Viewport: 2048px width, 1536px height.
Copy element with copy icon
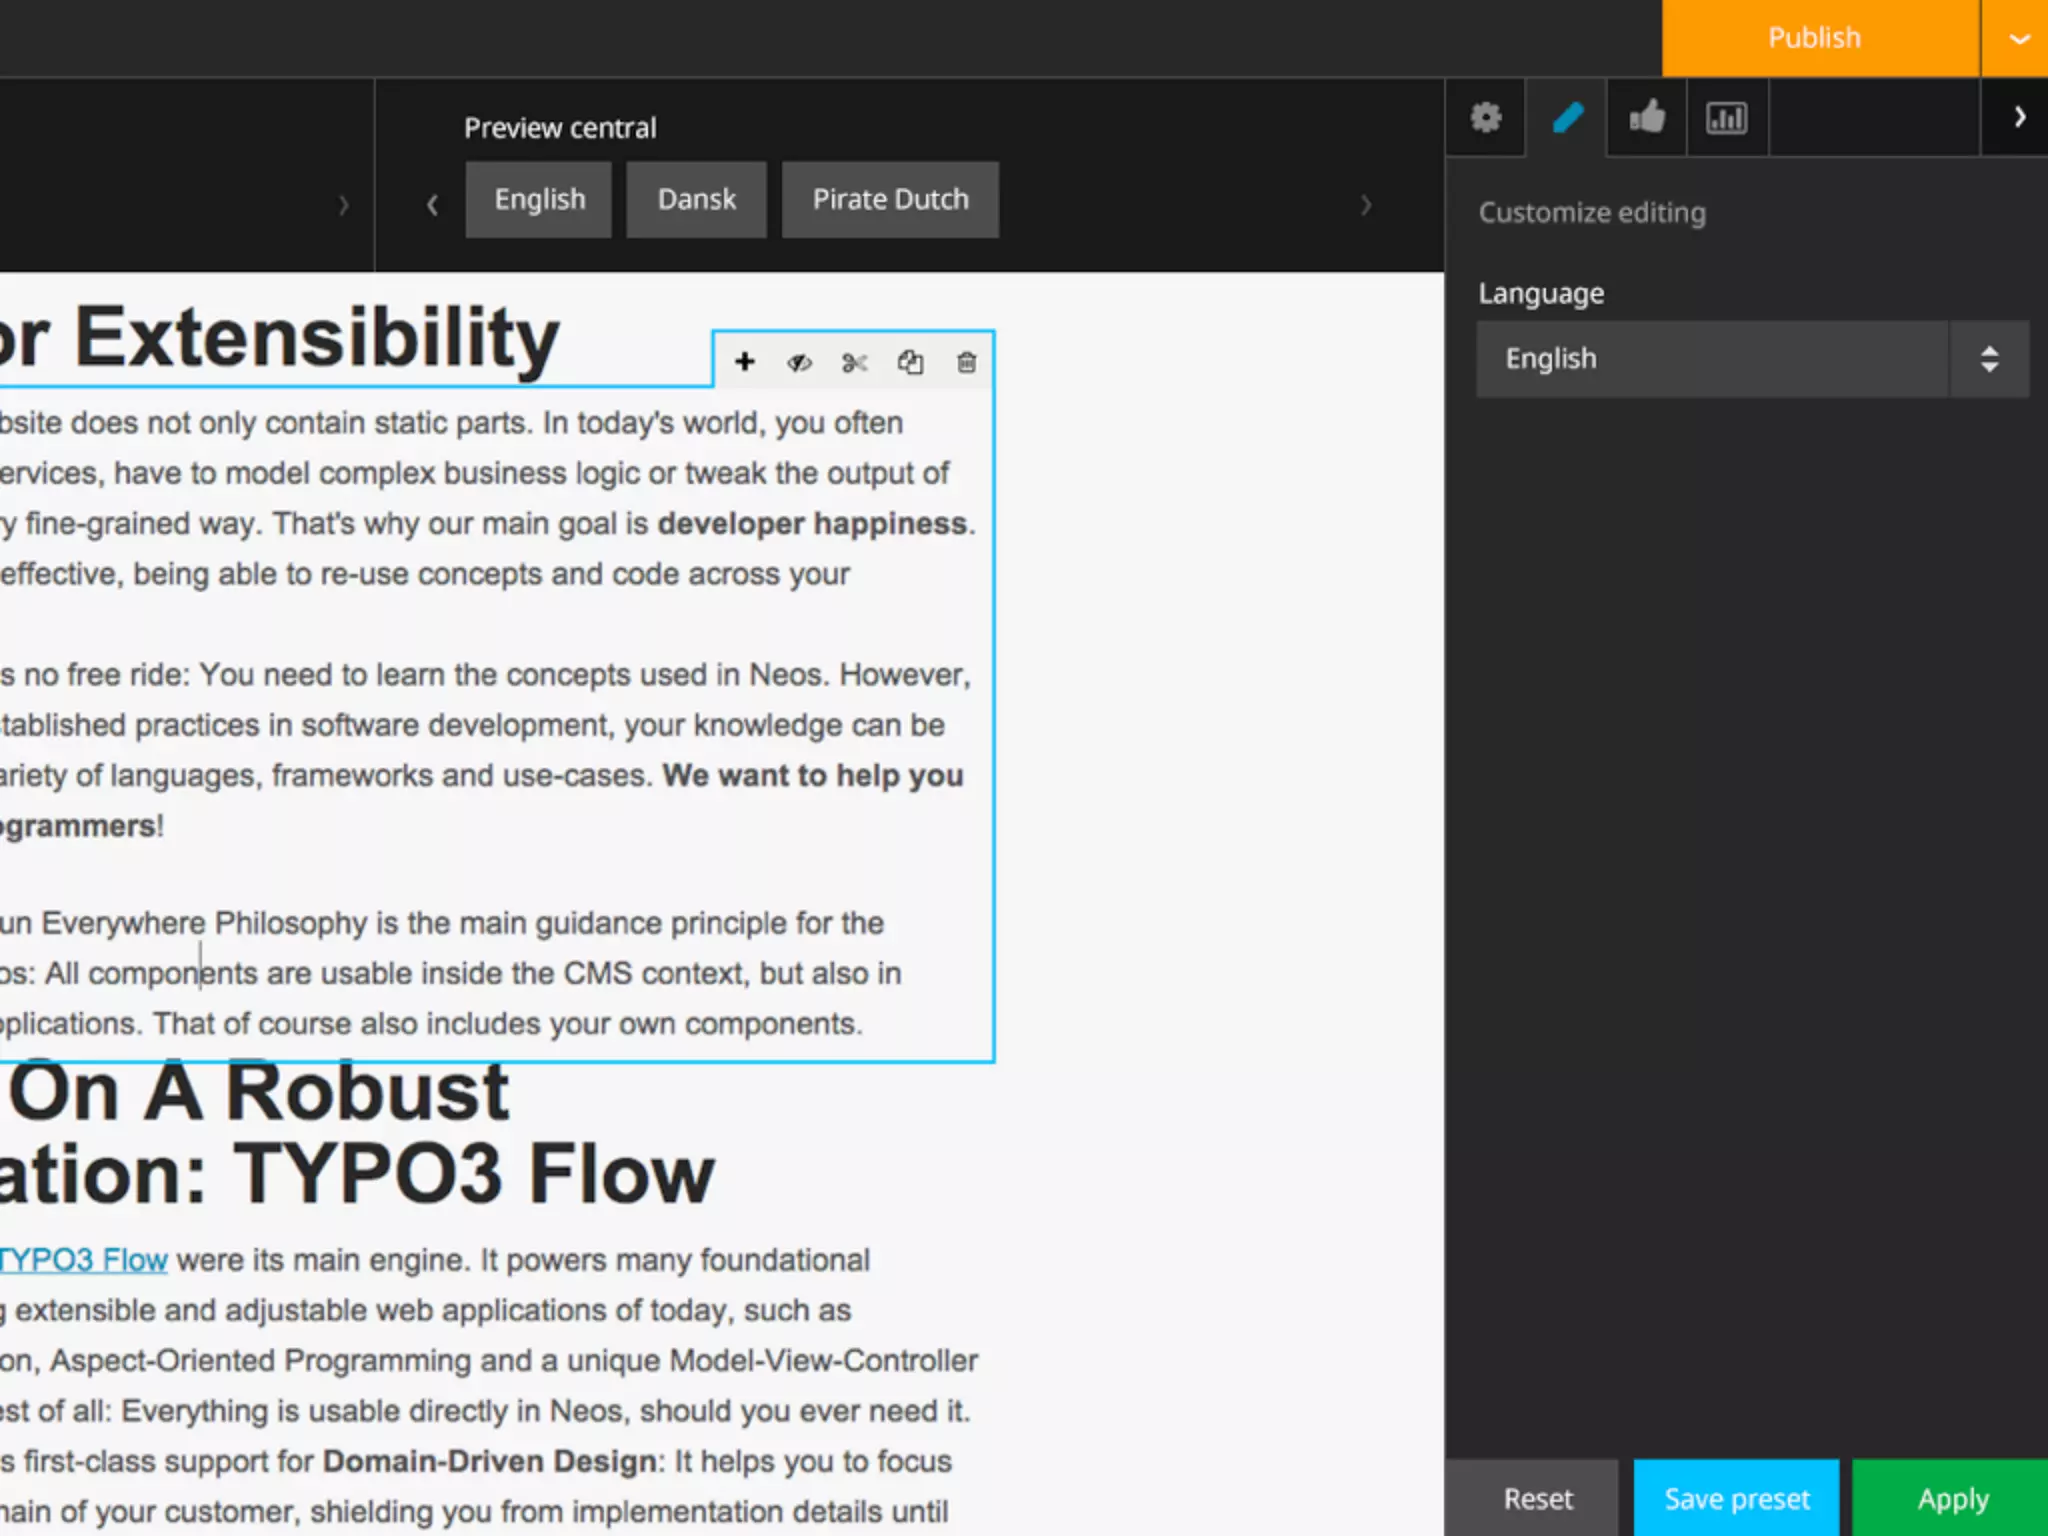click(910, 362)
